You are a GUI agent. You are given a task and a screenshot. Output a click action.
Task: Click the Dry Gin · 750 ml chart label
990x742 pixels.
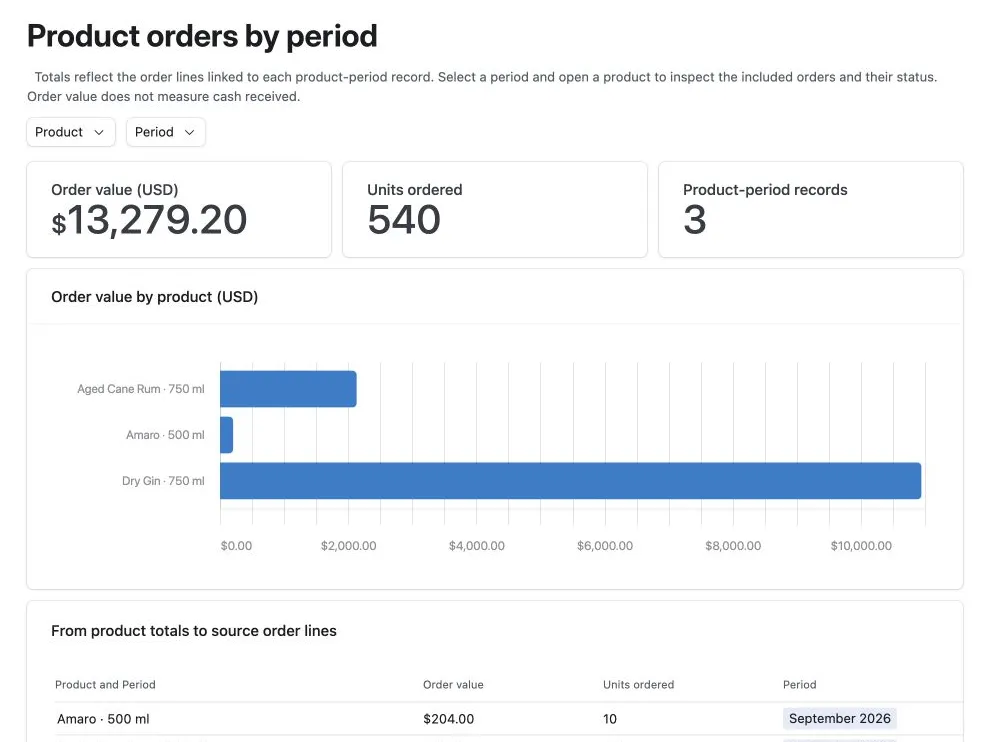[164, 481]
